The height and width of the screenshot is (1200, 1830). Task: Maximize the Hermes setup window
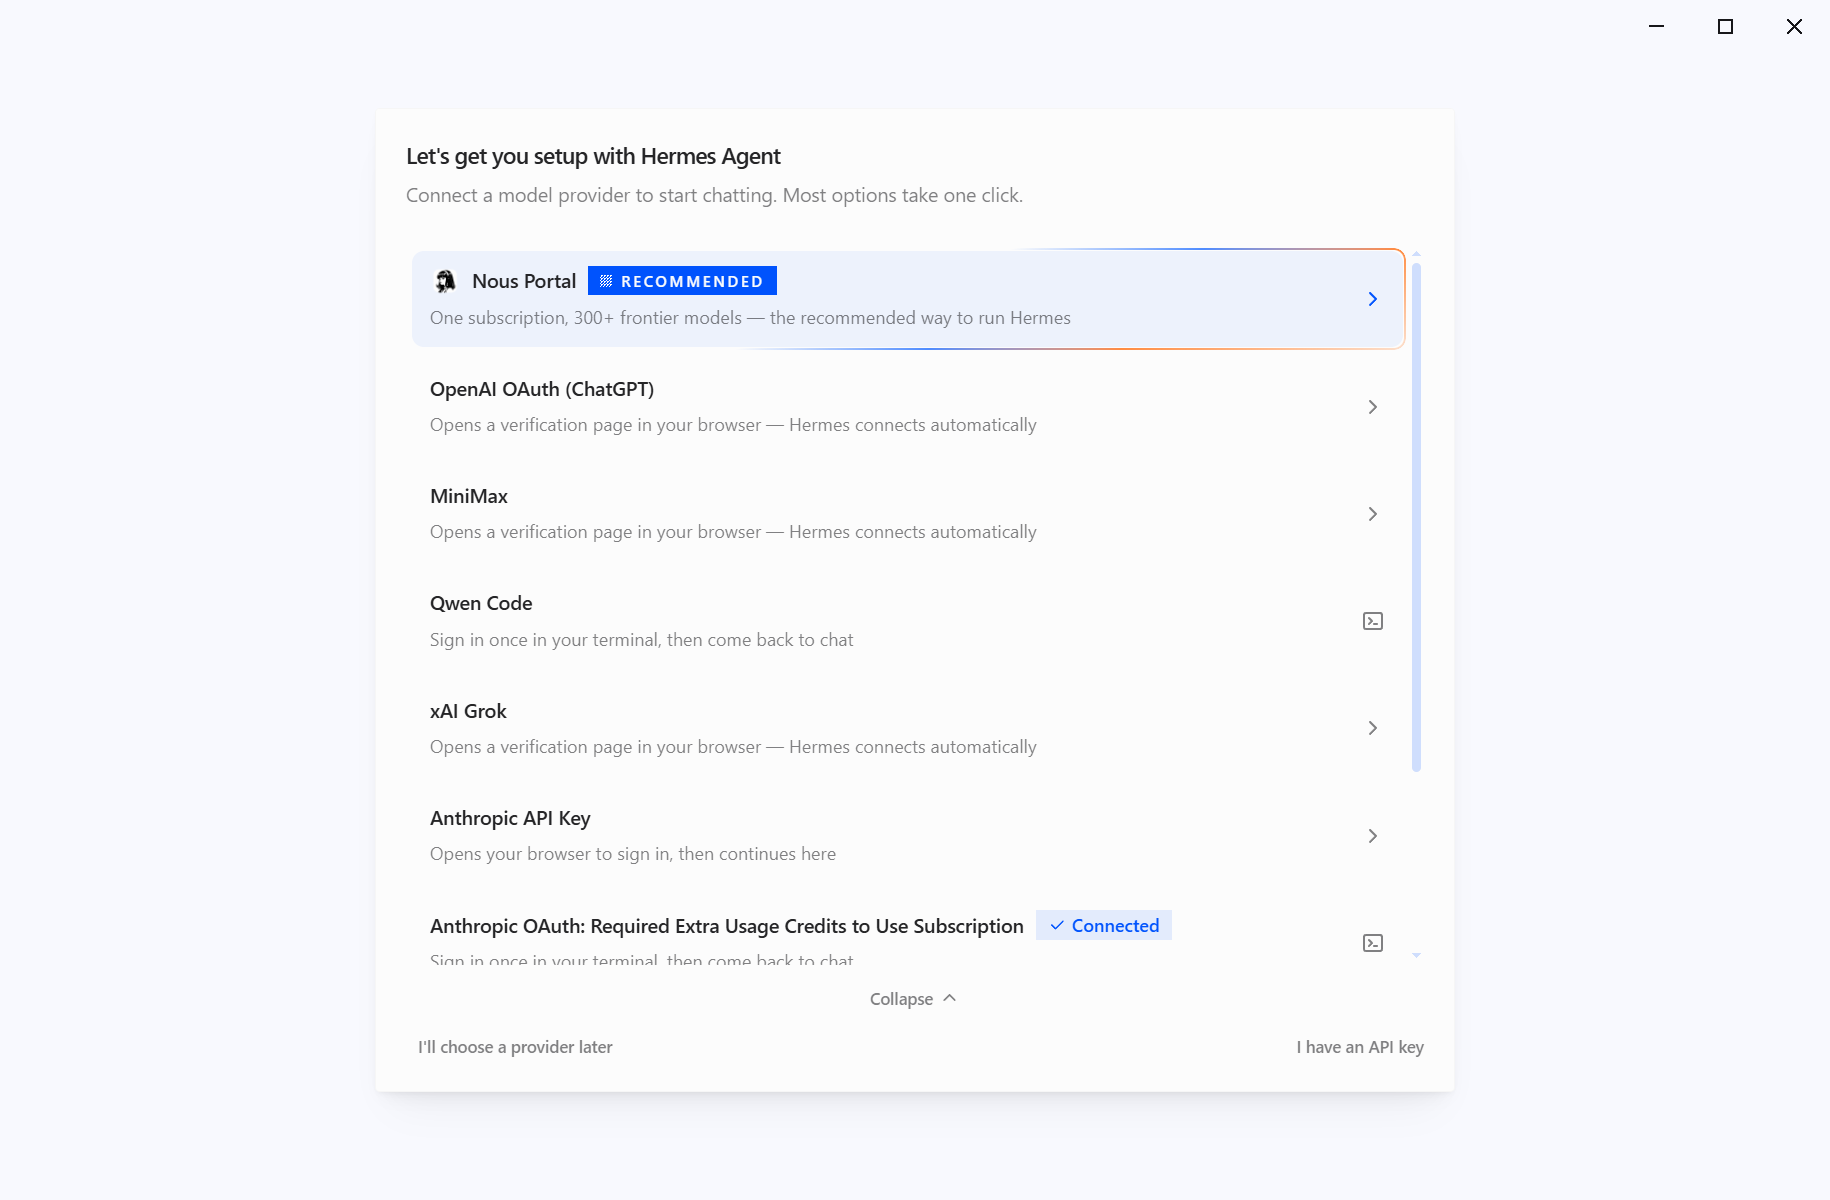(x=1725, y=26)
